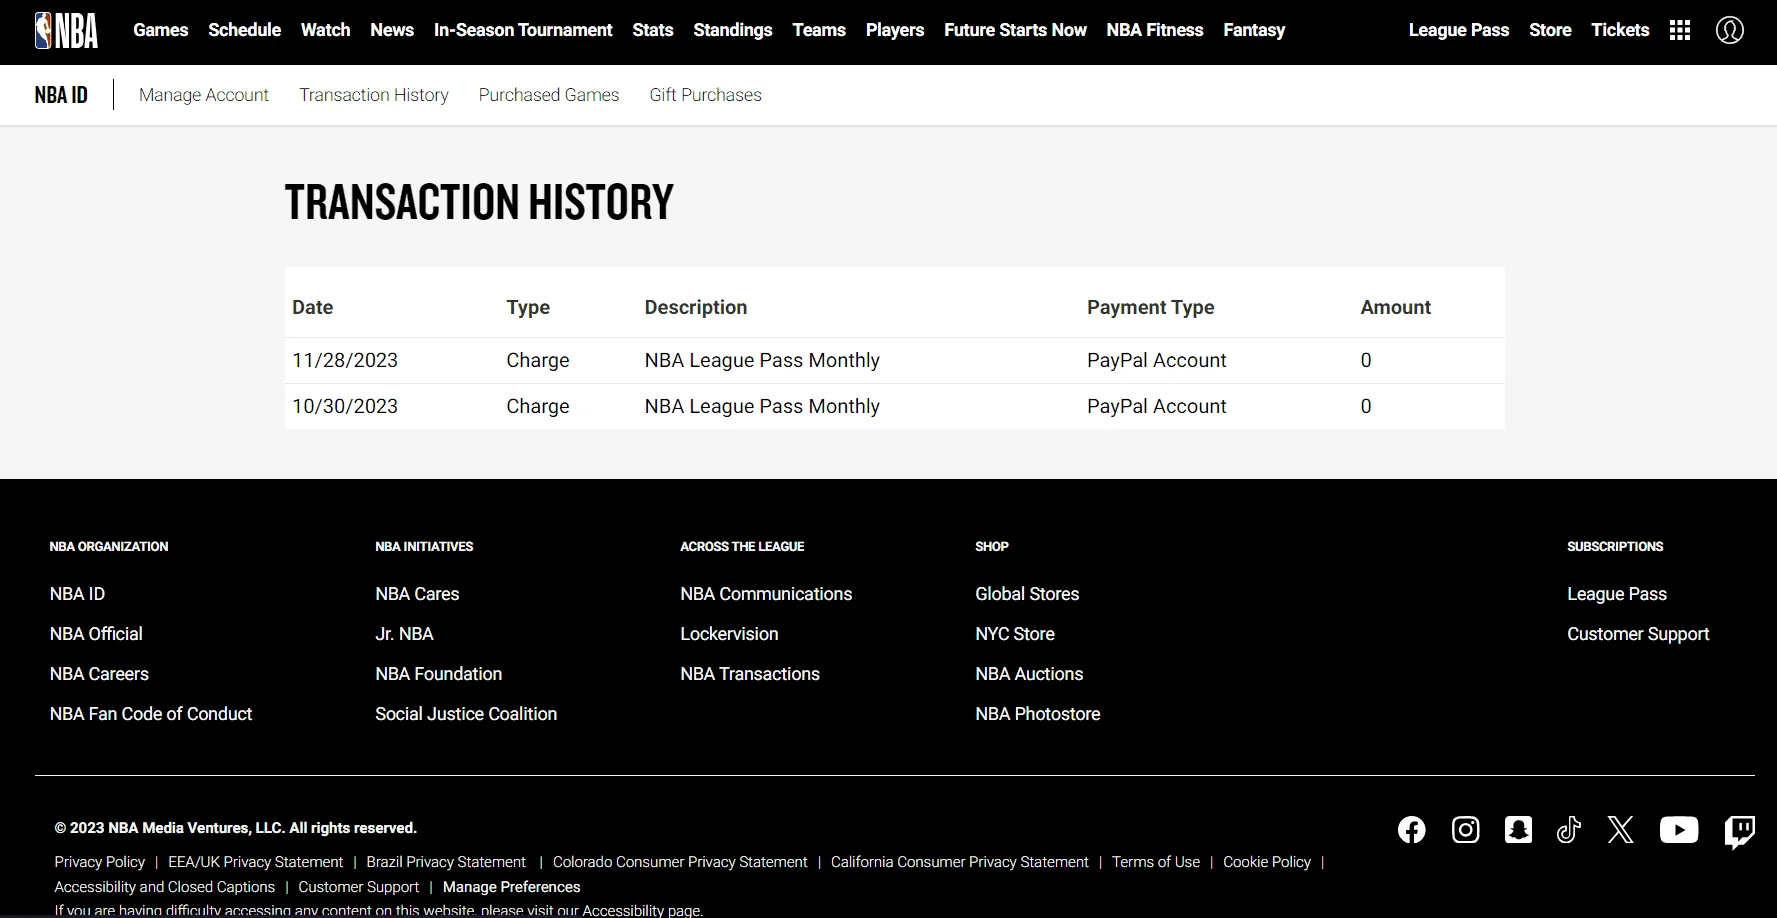Open the Customer Support link under Subscriptions
This screenshot has height=918, width=1777.
pyautogui.click(x=1638, y=634)
